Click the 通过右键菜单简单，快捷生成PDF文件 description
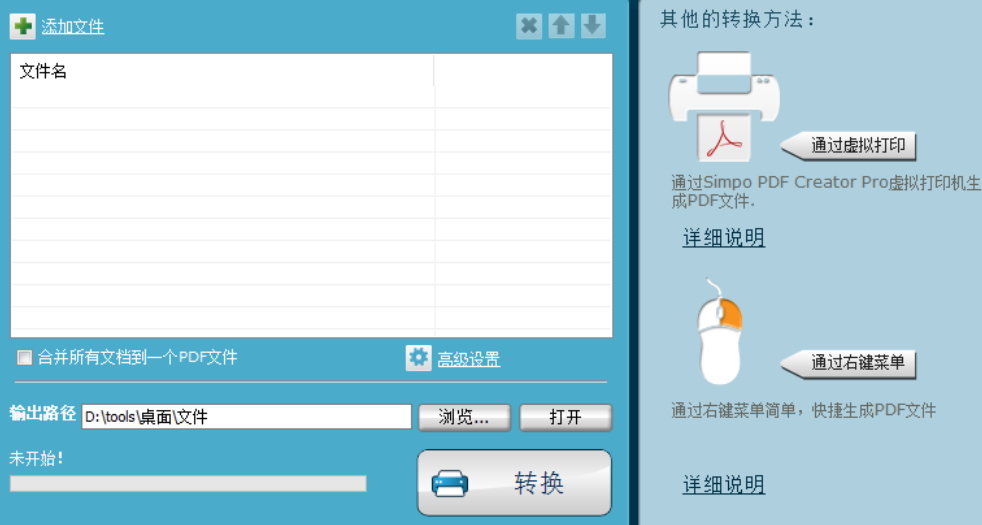Viewport: 982px width, 525px height. click(804, 411)
